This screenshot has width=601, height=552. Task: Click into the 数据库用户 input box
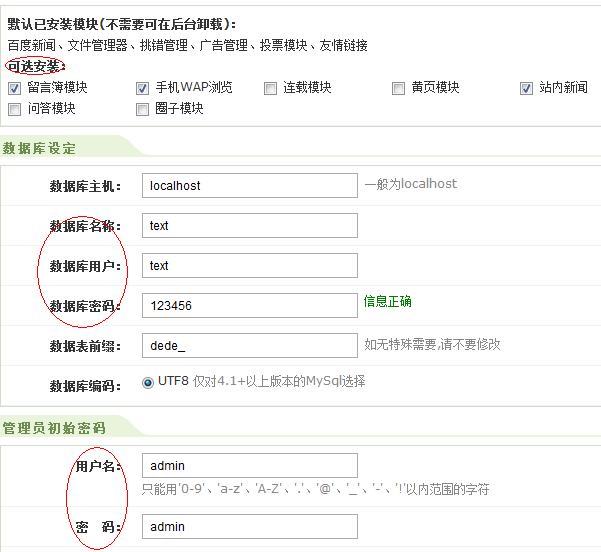pos(249,265)
